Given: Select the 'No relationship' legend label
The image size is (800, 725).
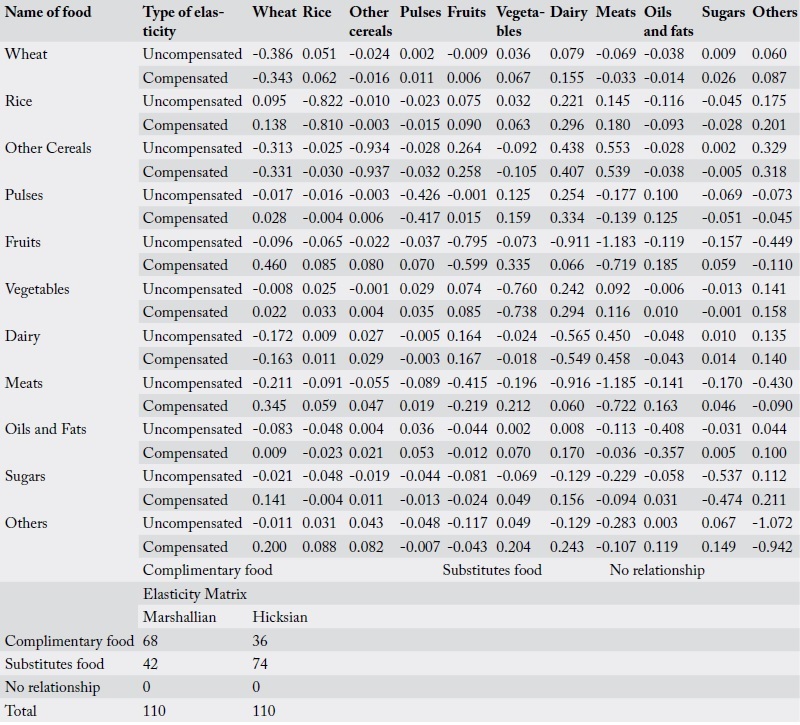Looking at the screenshot, I should pyautogui.click(x=657, y=570).
